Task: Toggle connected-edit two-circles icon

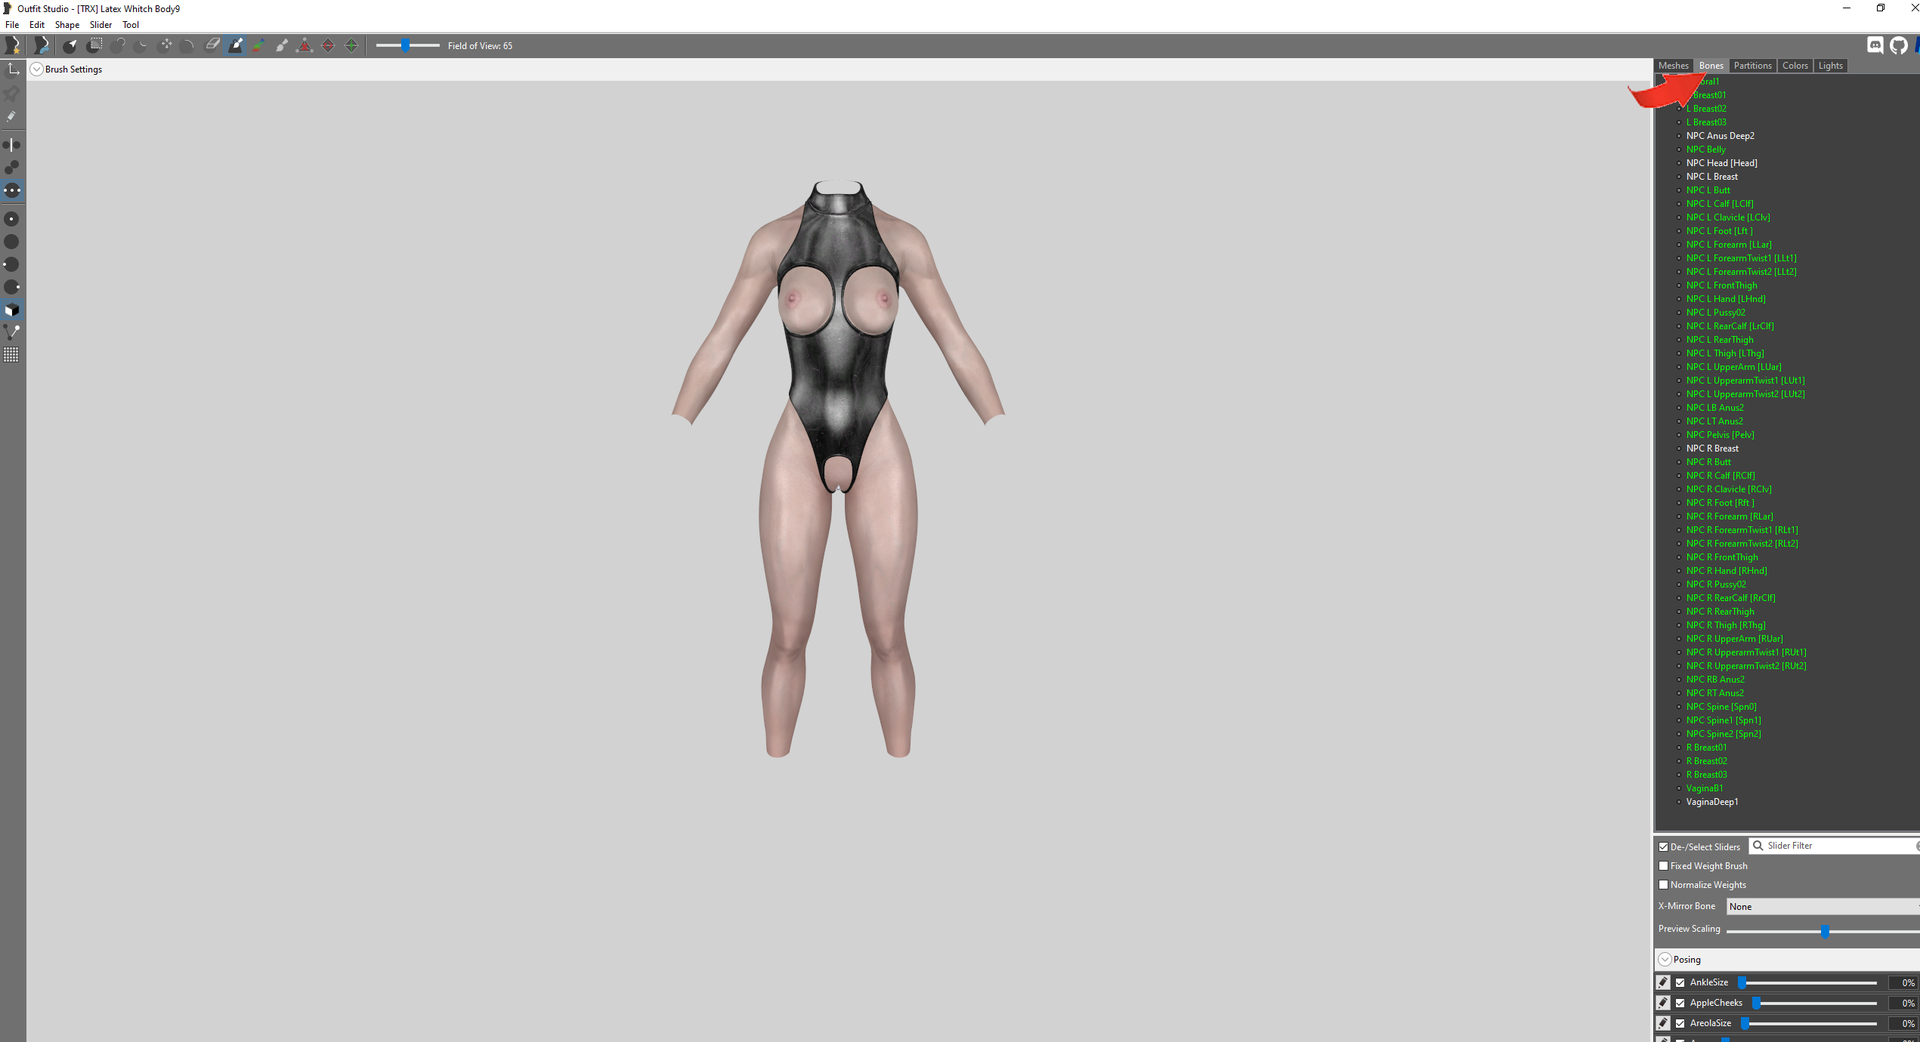Action: pos(12,167)
